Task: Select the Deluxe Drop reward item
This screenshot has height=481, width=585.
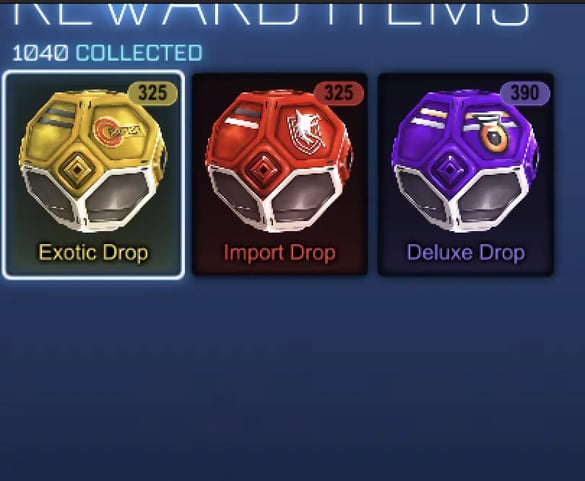Action: (465, 175)
